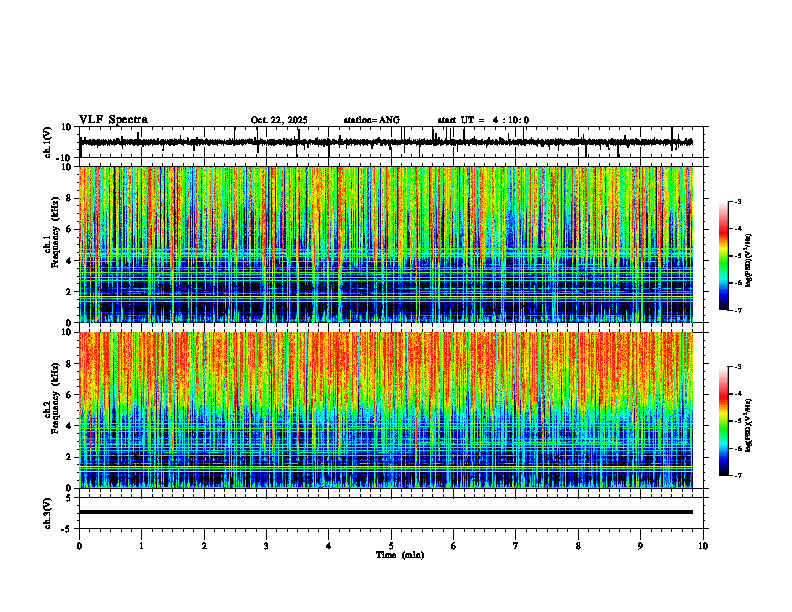Screen dimensions: 792x612
Task: Click the ch.1 voltage waveform trace panel
Action: pyautogui.click(x=391, y=142)
